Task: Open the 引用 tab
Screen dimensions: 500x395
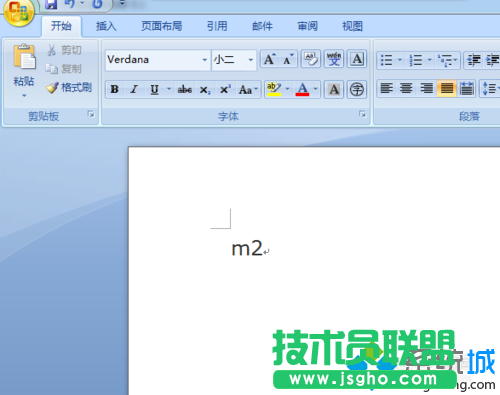Action: [217, 26]
